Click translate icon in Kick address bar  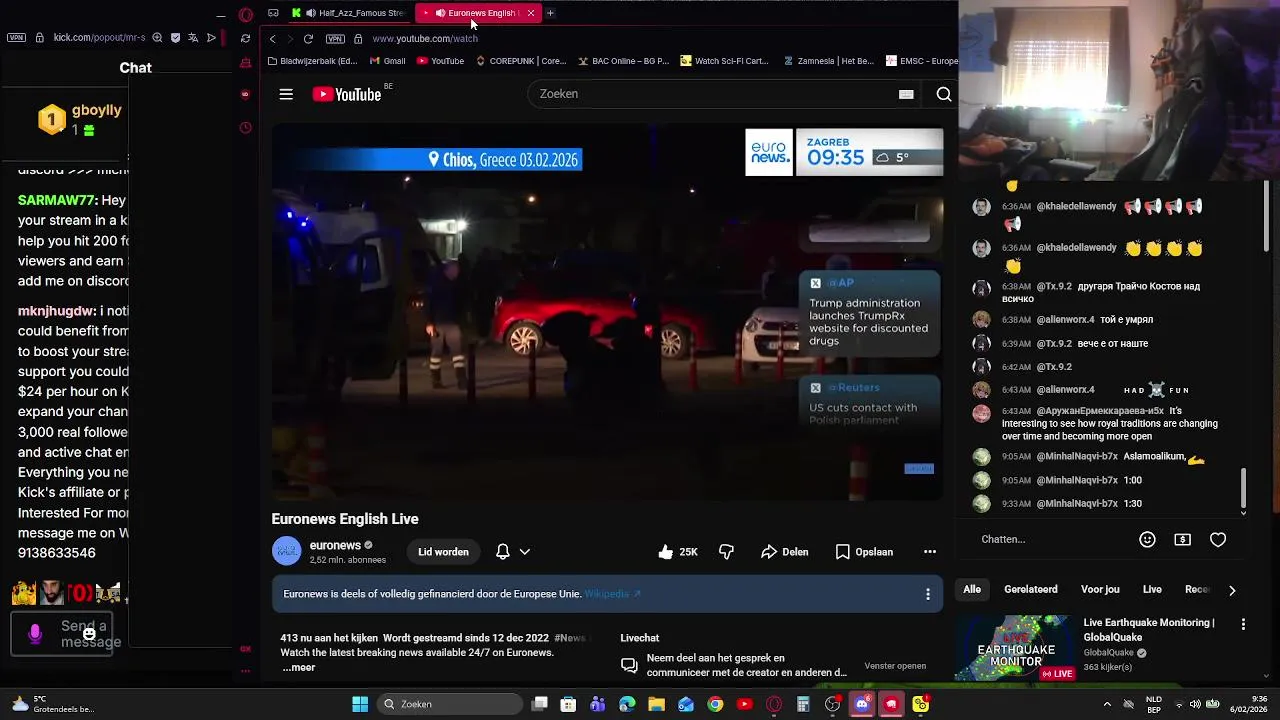tap(193, 37)
